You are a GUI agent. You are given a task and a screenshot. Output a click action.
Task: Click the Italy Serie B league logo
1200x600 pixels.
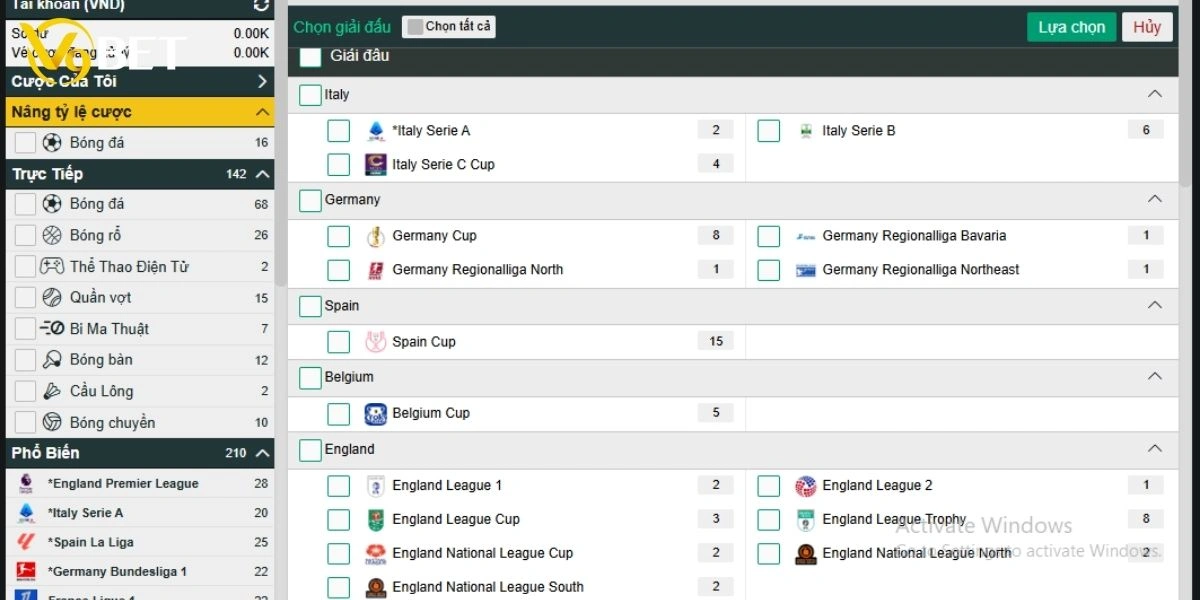pyautogui.click(x=806, y=130)
